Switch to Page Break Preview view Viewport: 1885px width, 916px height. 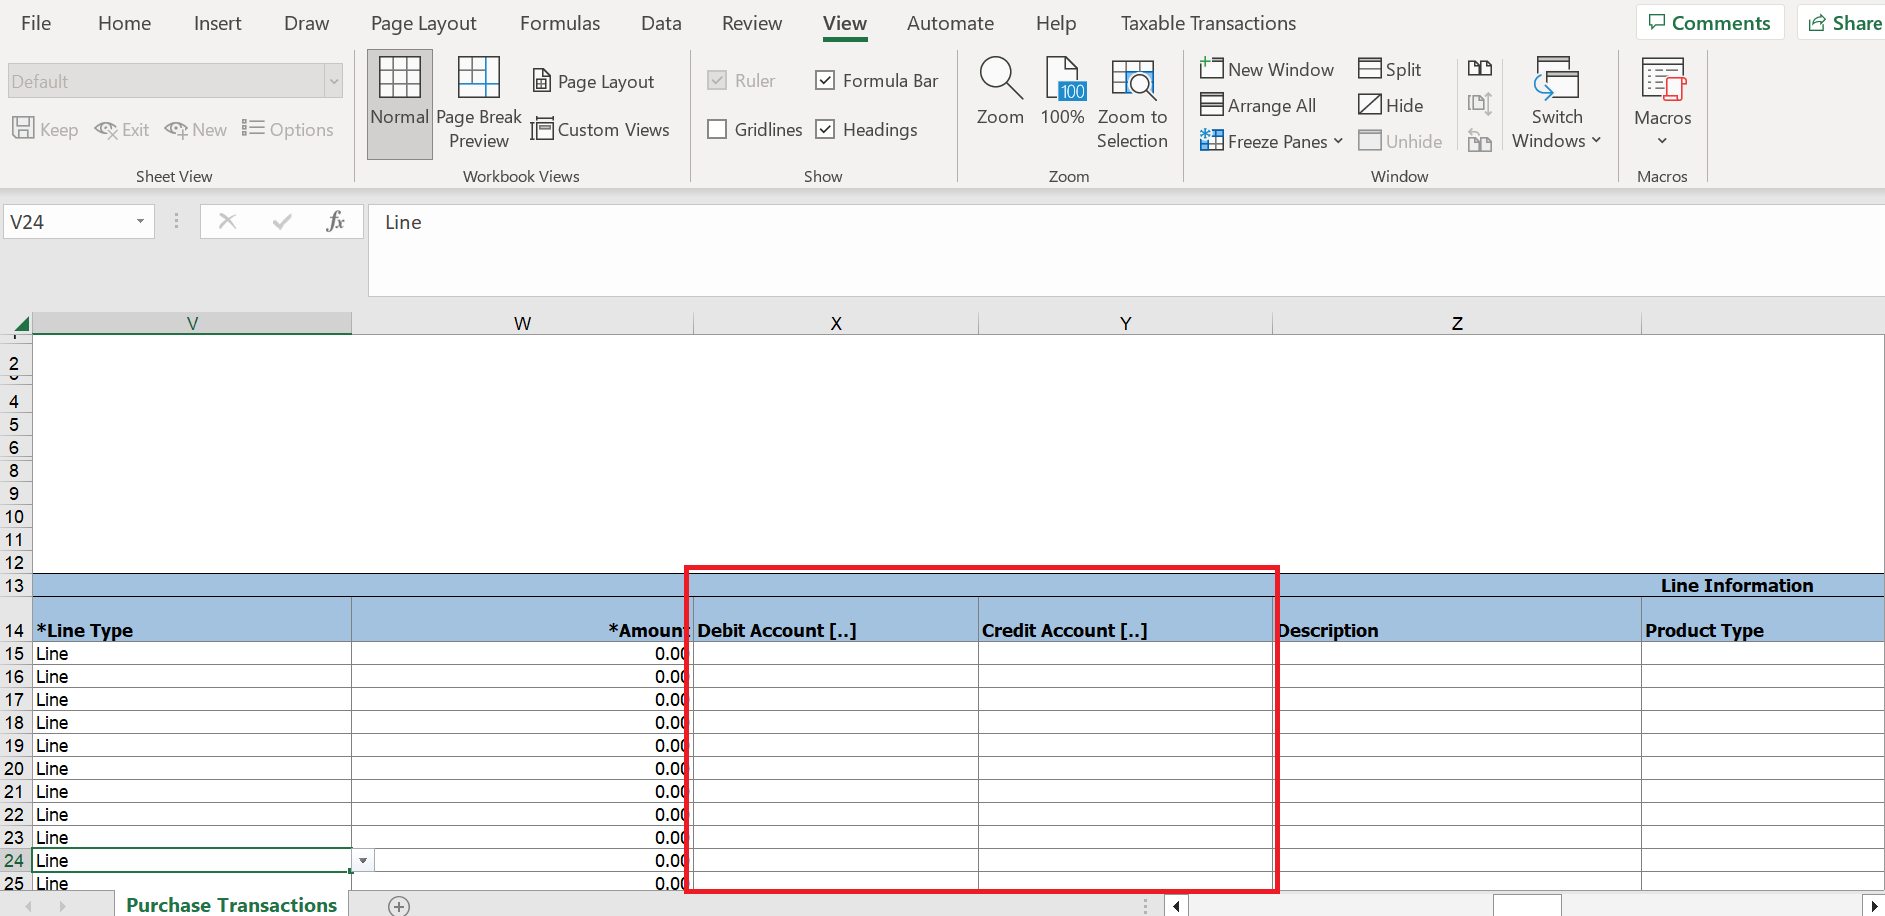point(478,103)
